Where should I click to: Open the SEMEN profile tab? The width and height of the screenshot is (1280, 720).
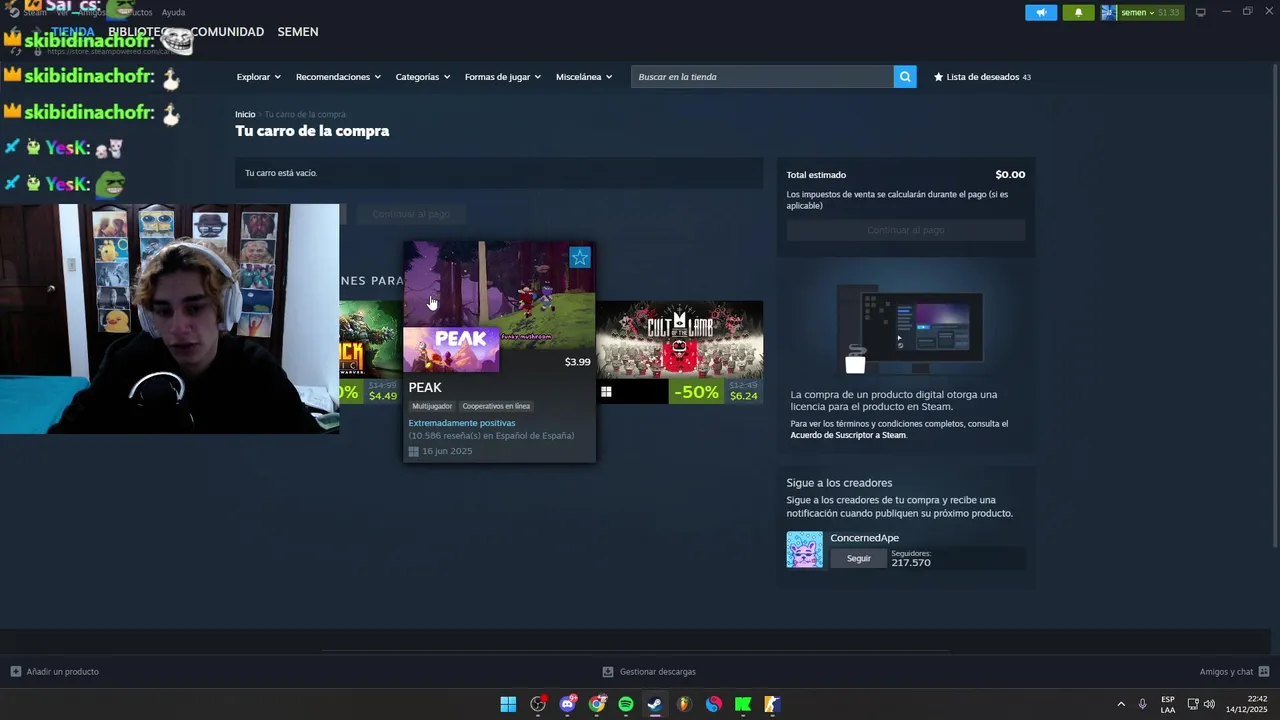pyautogui.click(x=298, y=32)
